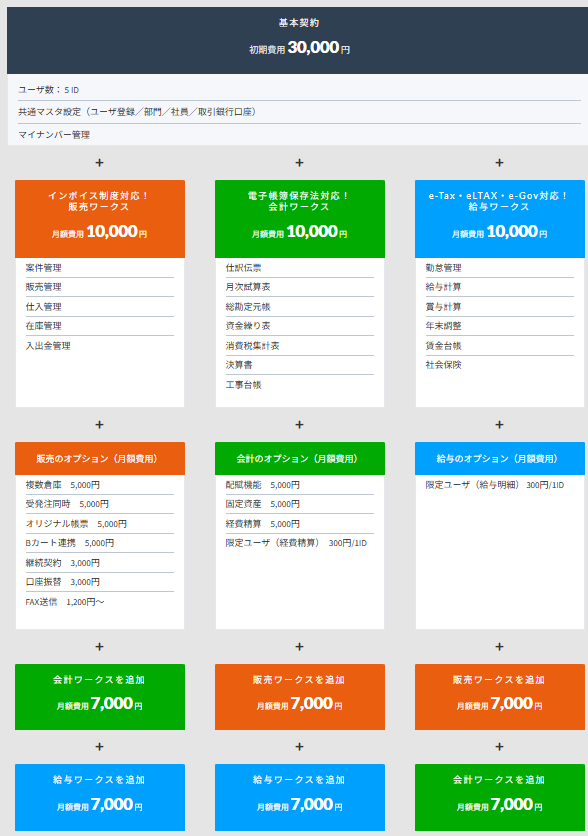Click the plus sign above 会計のオプション header
The height and width of the screenshot is (836, 588).
pyautogui.click(x=300, y=425)
